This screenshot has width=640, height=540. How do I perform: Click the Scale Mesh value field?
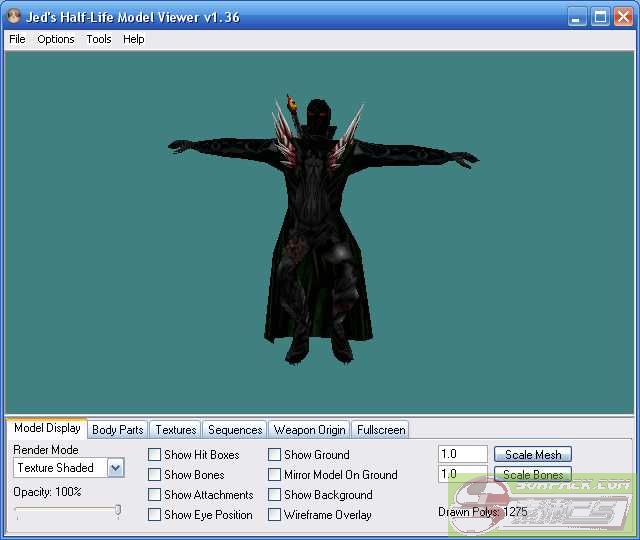[462, 455]
